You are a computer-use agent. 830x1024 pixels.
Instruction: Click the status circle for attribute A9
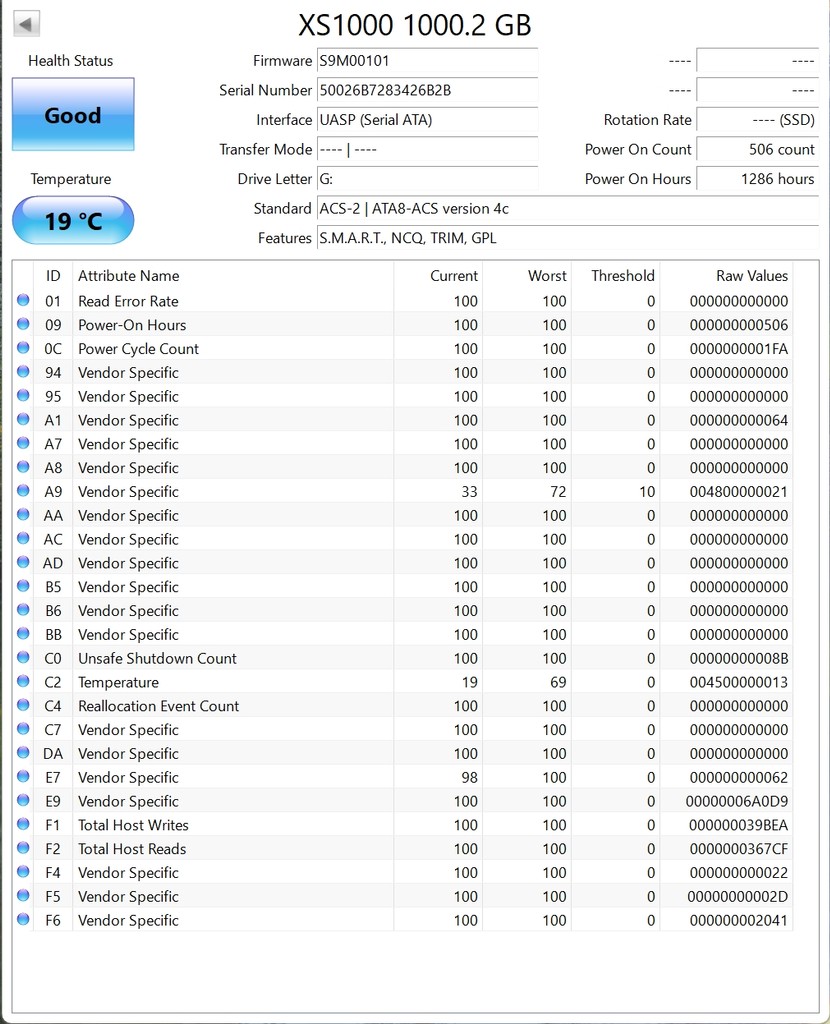(x=24, y=491)
